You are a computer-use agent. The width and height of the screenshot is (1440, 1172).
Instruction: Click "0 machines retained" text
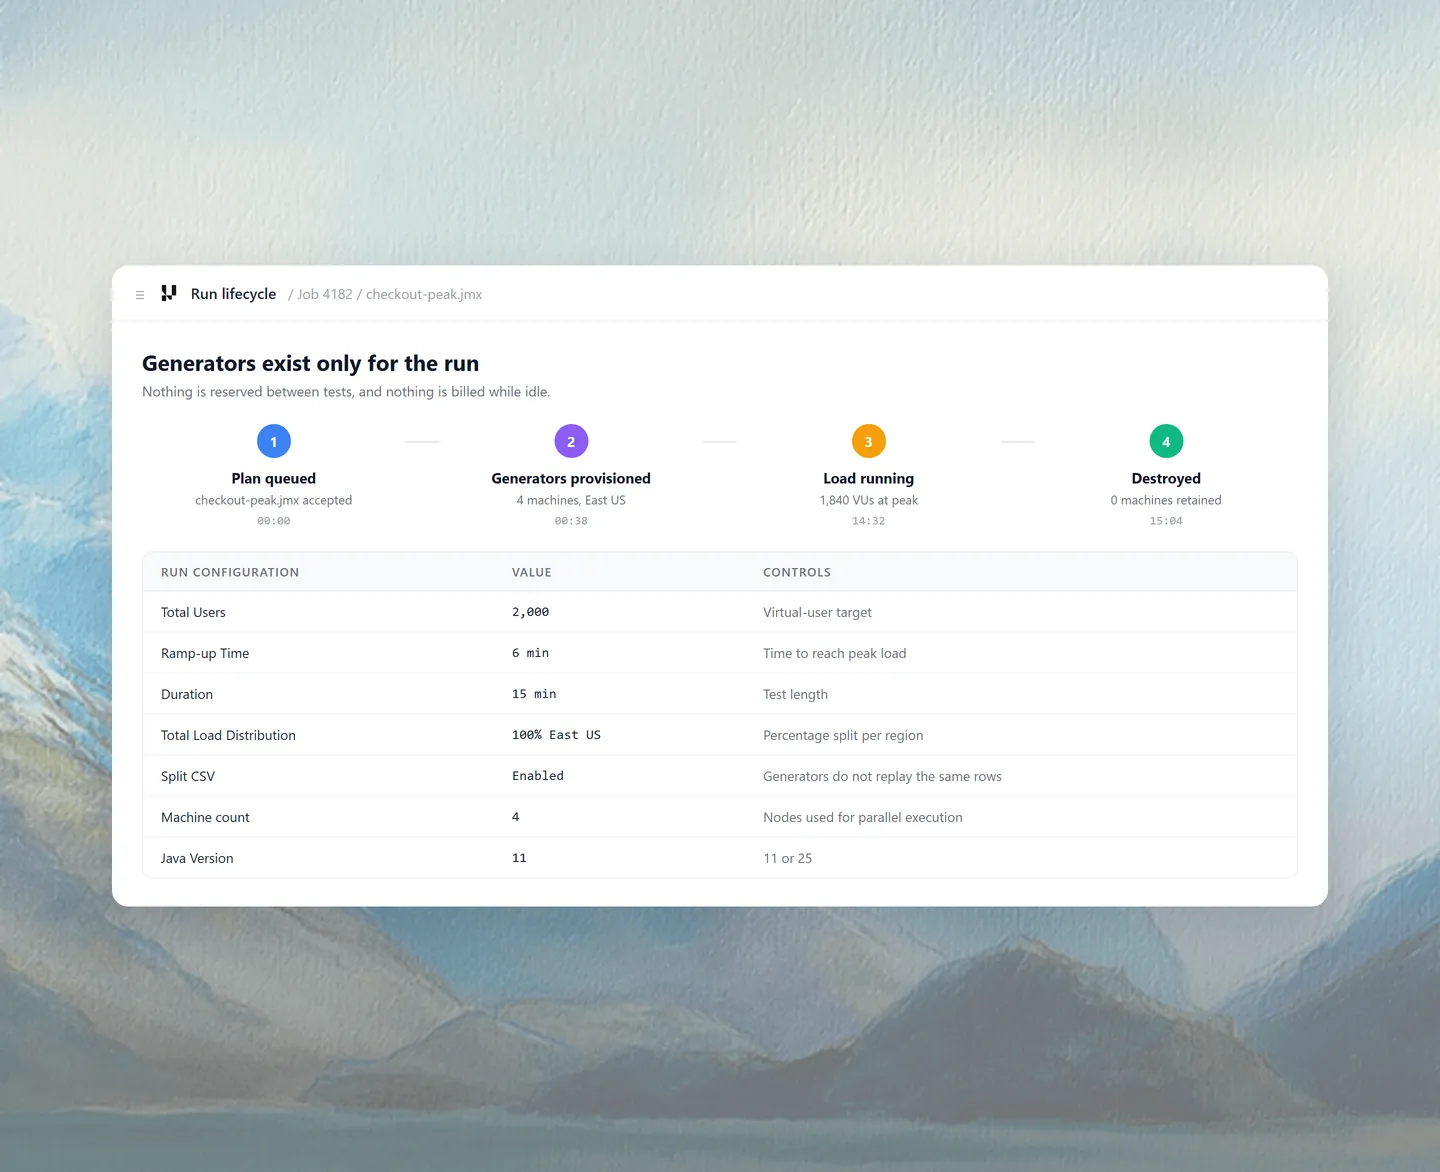[1166, 500]
